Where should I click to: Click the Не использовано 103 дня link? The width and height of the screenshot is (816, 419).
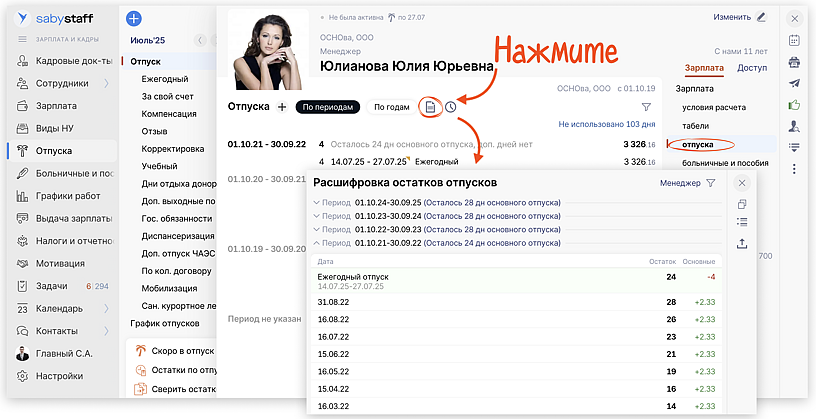607,125
